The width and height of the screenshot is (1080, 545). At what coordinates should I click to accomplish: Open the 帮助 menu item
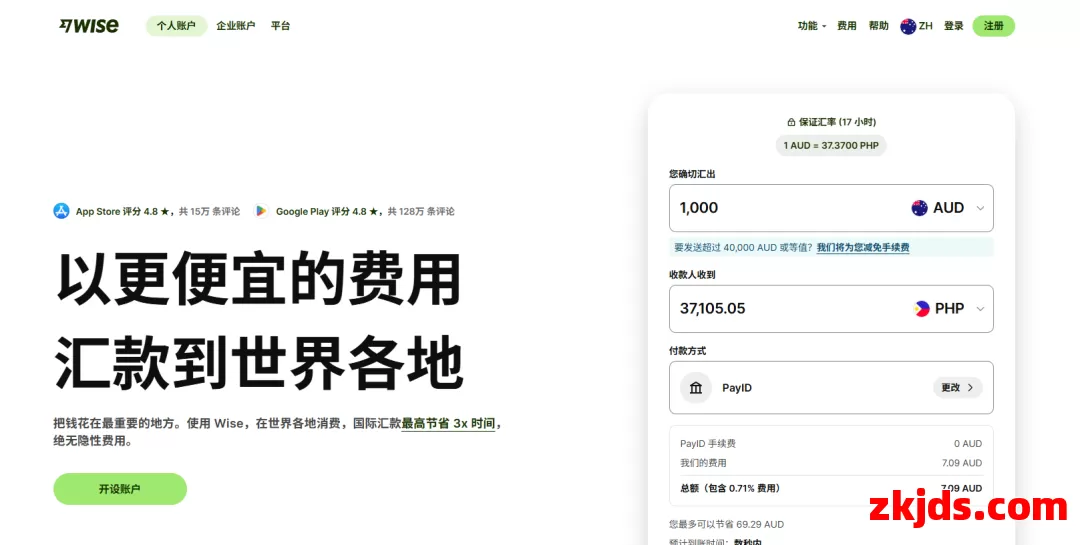point(878,25)
